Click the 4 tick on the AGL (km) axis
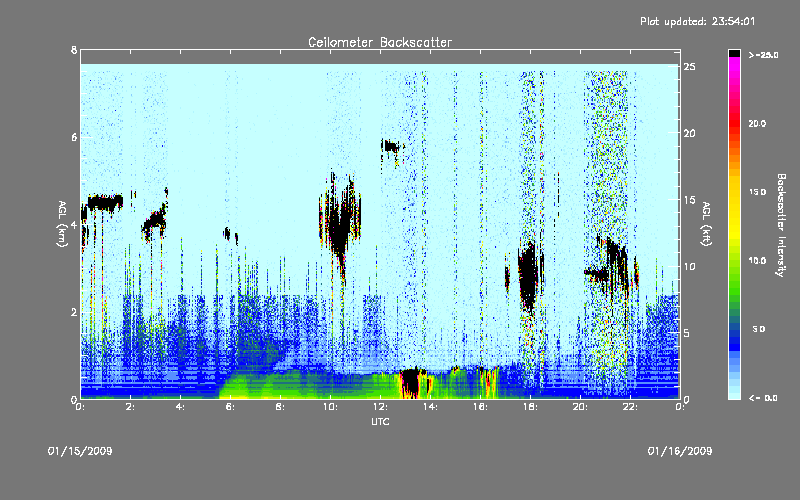The image size is (800, 500). 74,225
